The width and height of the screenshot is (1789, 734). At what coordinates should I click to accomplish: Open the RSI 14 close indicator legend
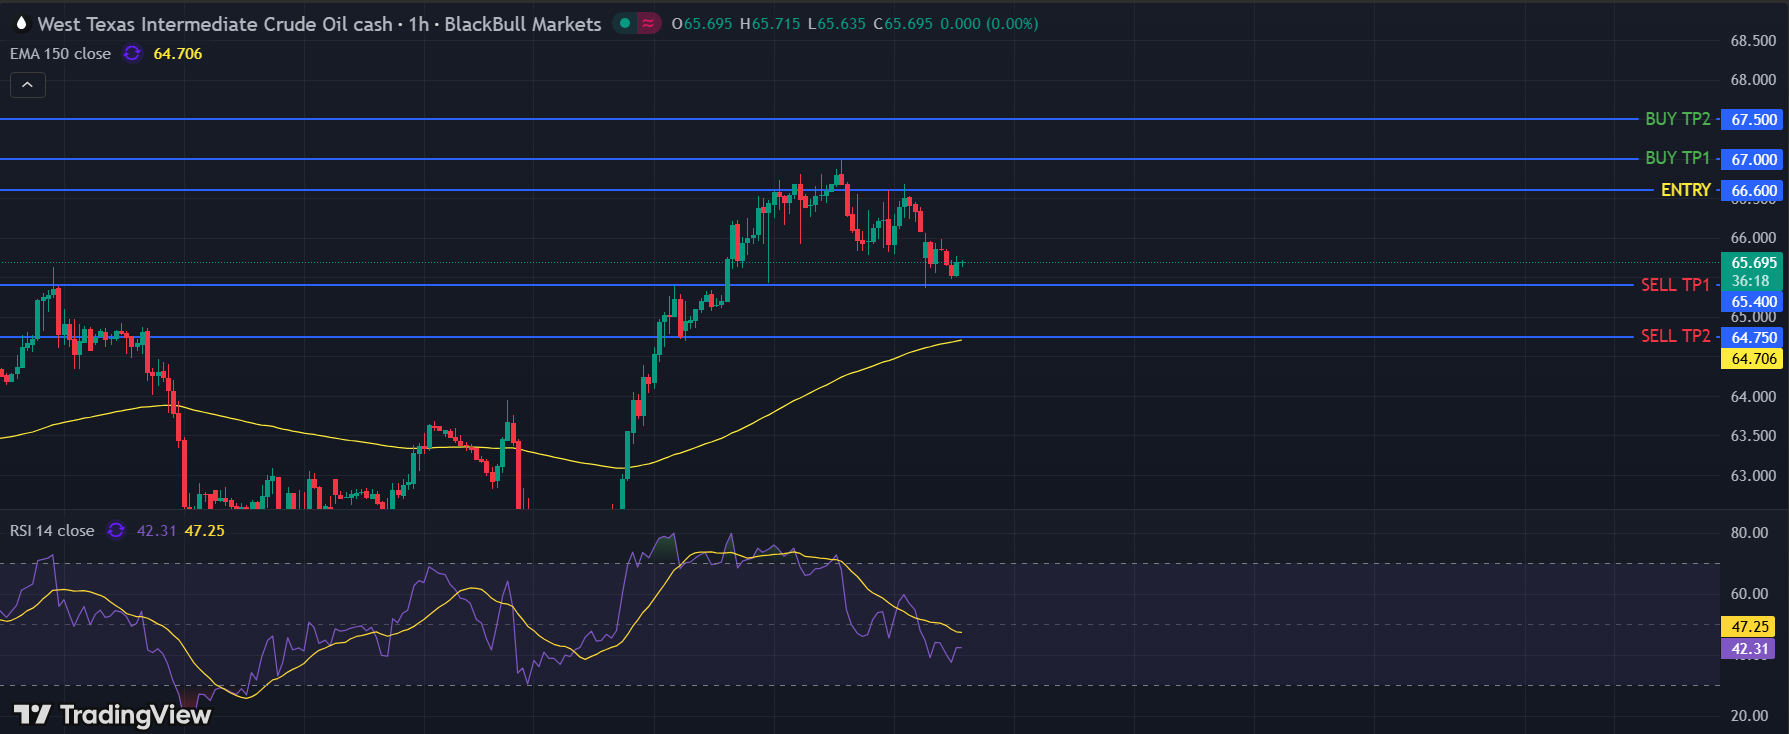point(52,531)
